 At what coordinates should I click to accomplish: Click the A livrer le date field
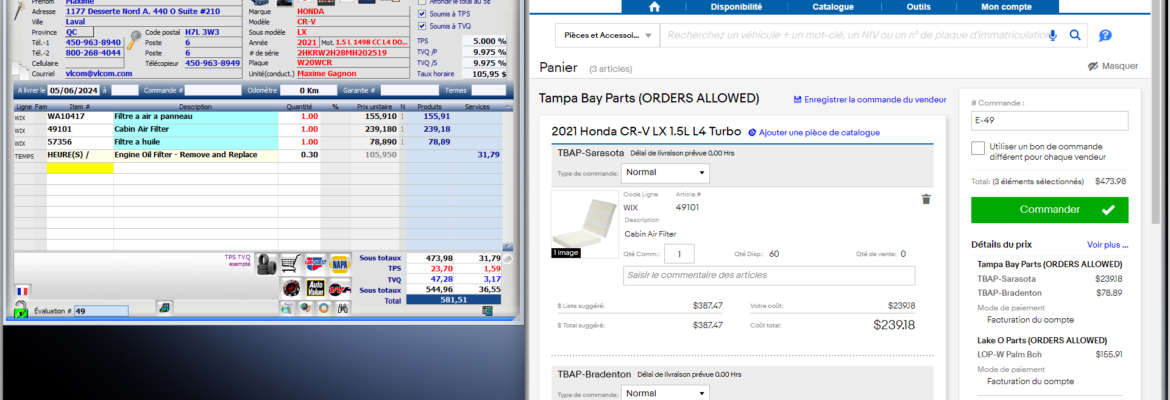click(73, 90)
